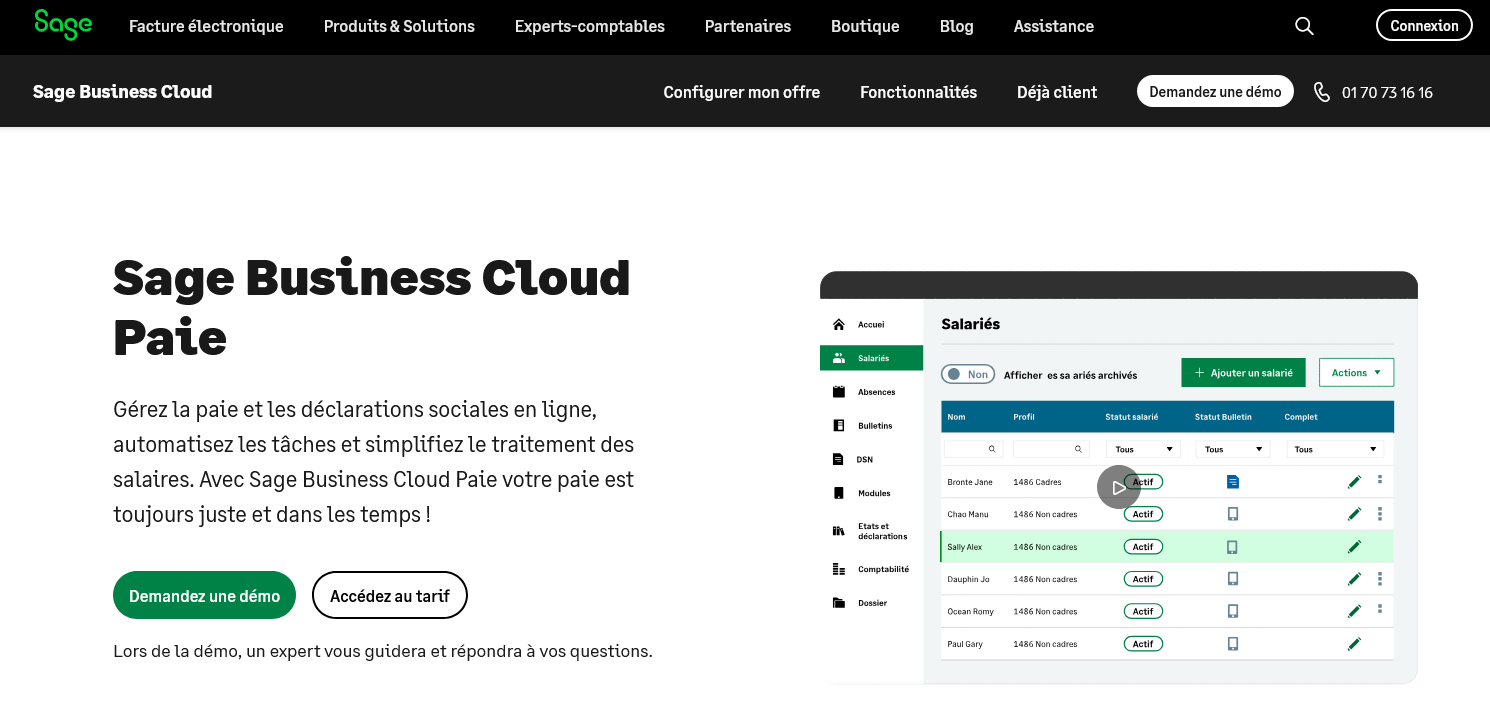Click the Statut Bulletin column header
The height and width of the screenshot is (714, 1490).
1223,417
